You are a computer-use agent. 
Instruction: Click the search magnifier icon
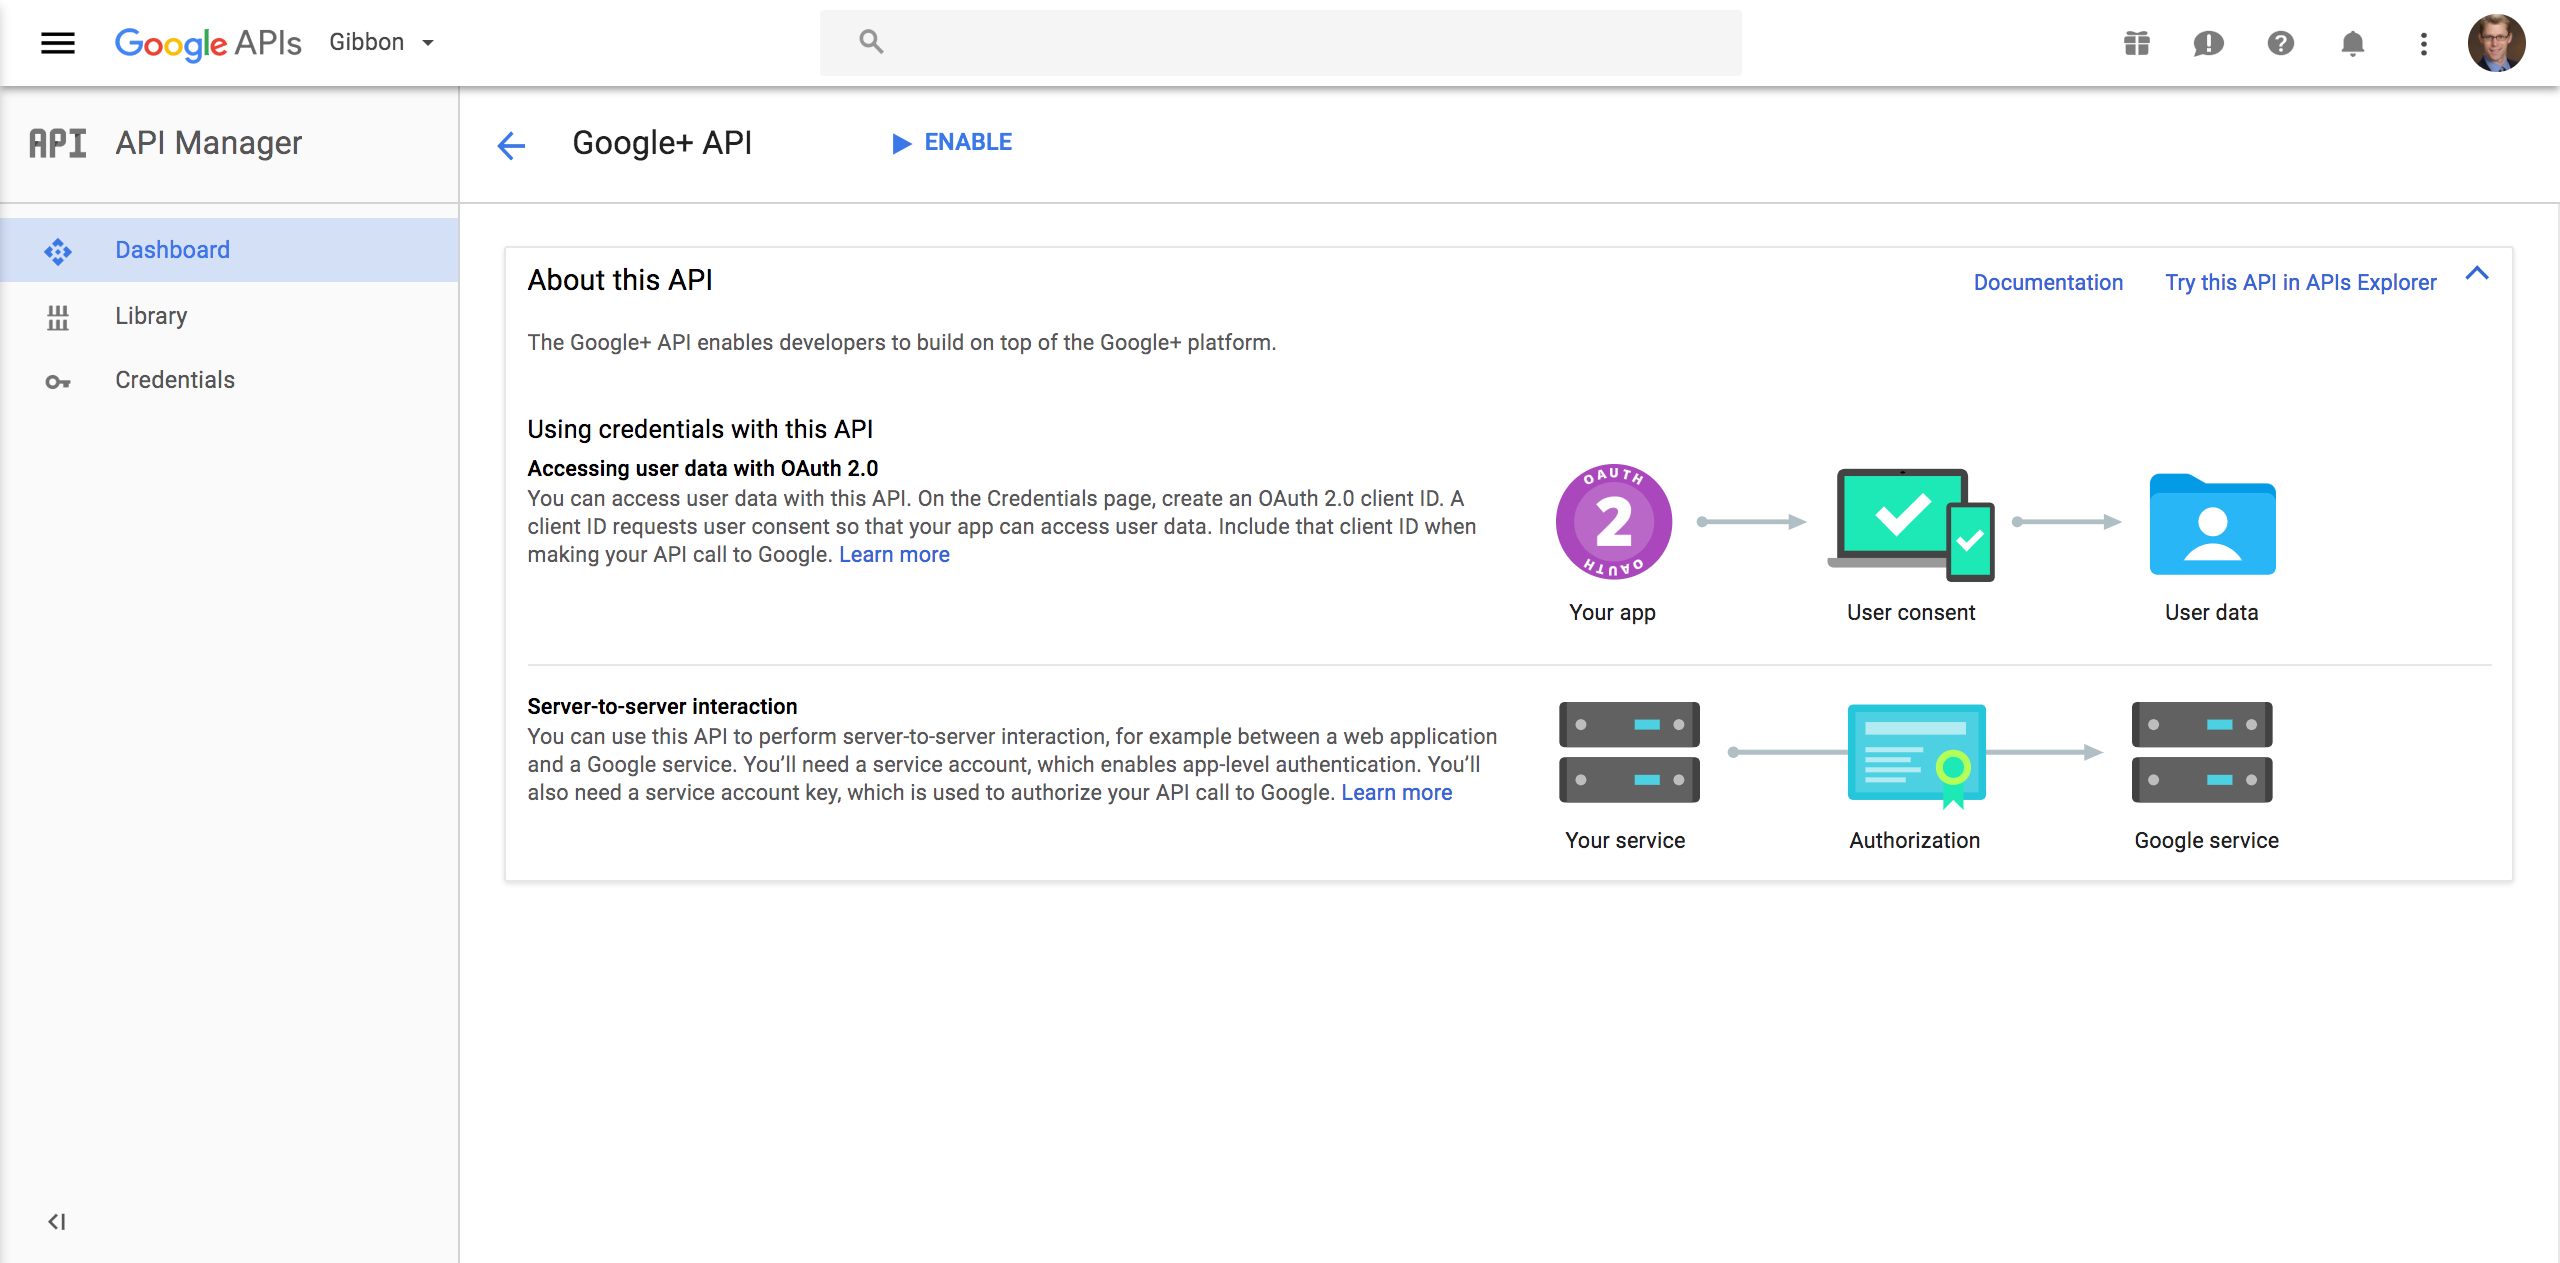(x=871, y=41)
